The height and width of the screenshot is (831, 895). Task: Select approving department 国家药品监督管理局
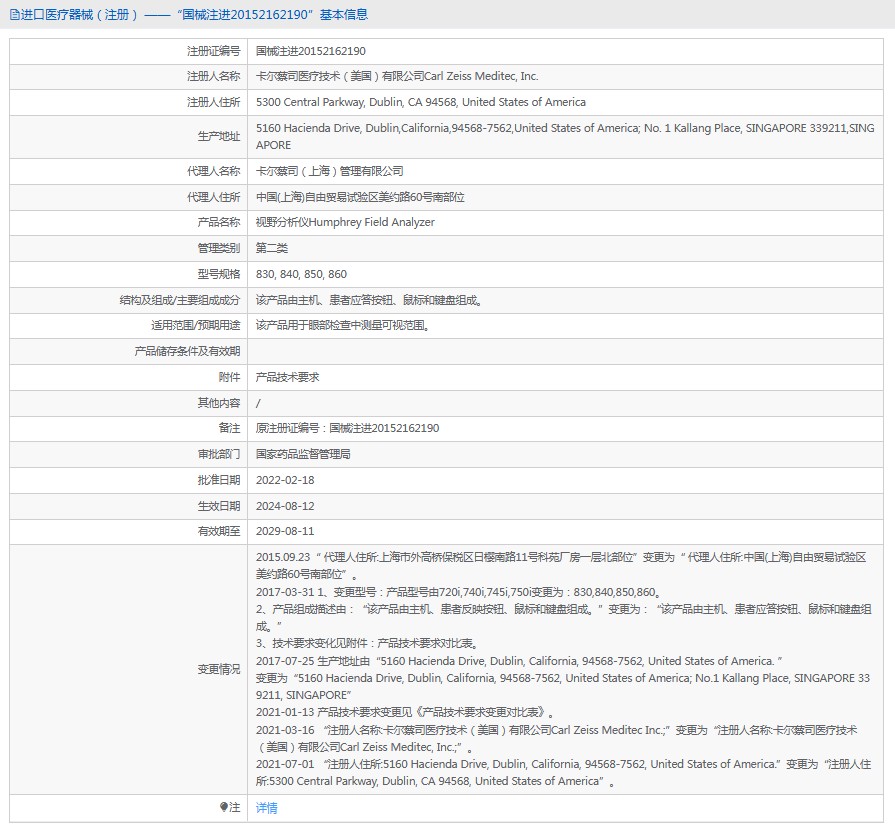coord(303,455)
